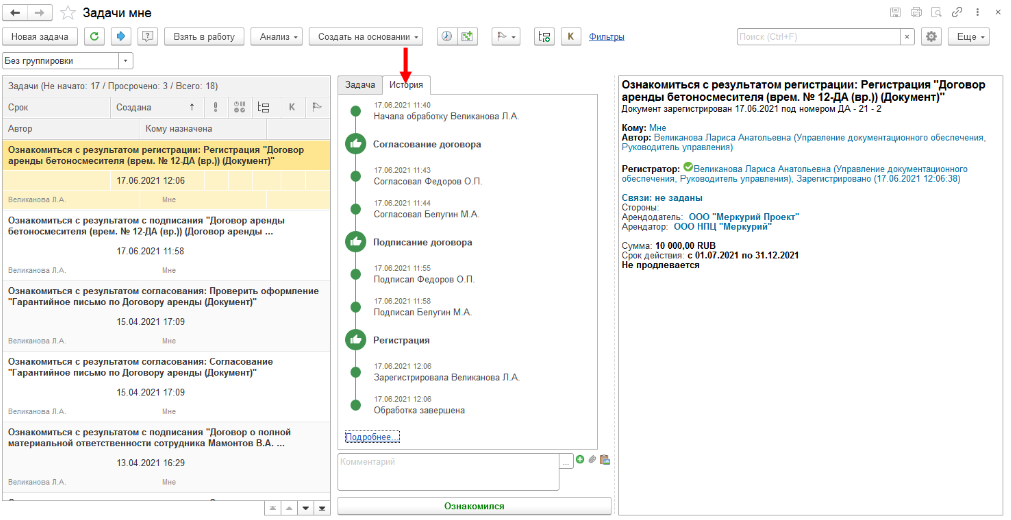The height and width of the screenshot is (520, 1011).
Task: Click the tree-structure toolbar icon with green mark
Action: 545,37
